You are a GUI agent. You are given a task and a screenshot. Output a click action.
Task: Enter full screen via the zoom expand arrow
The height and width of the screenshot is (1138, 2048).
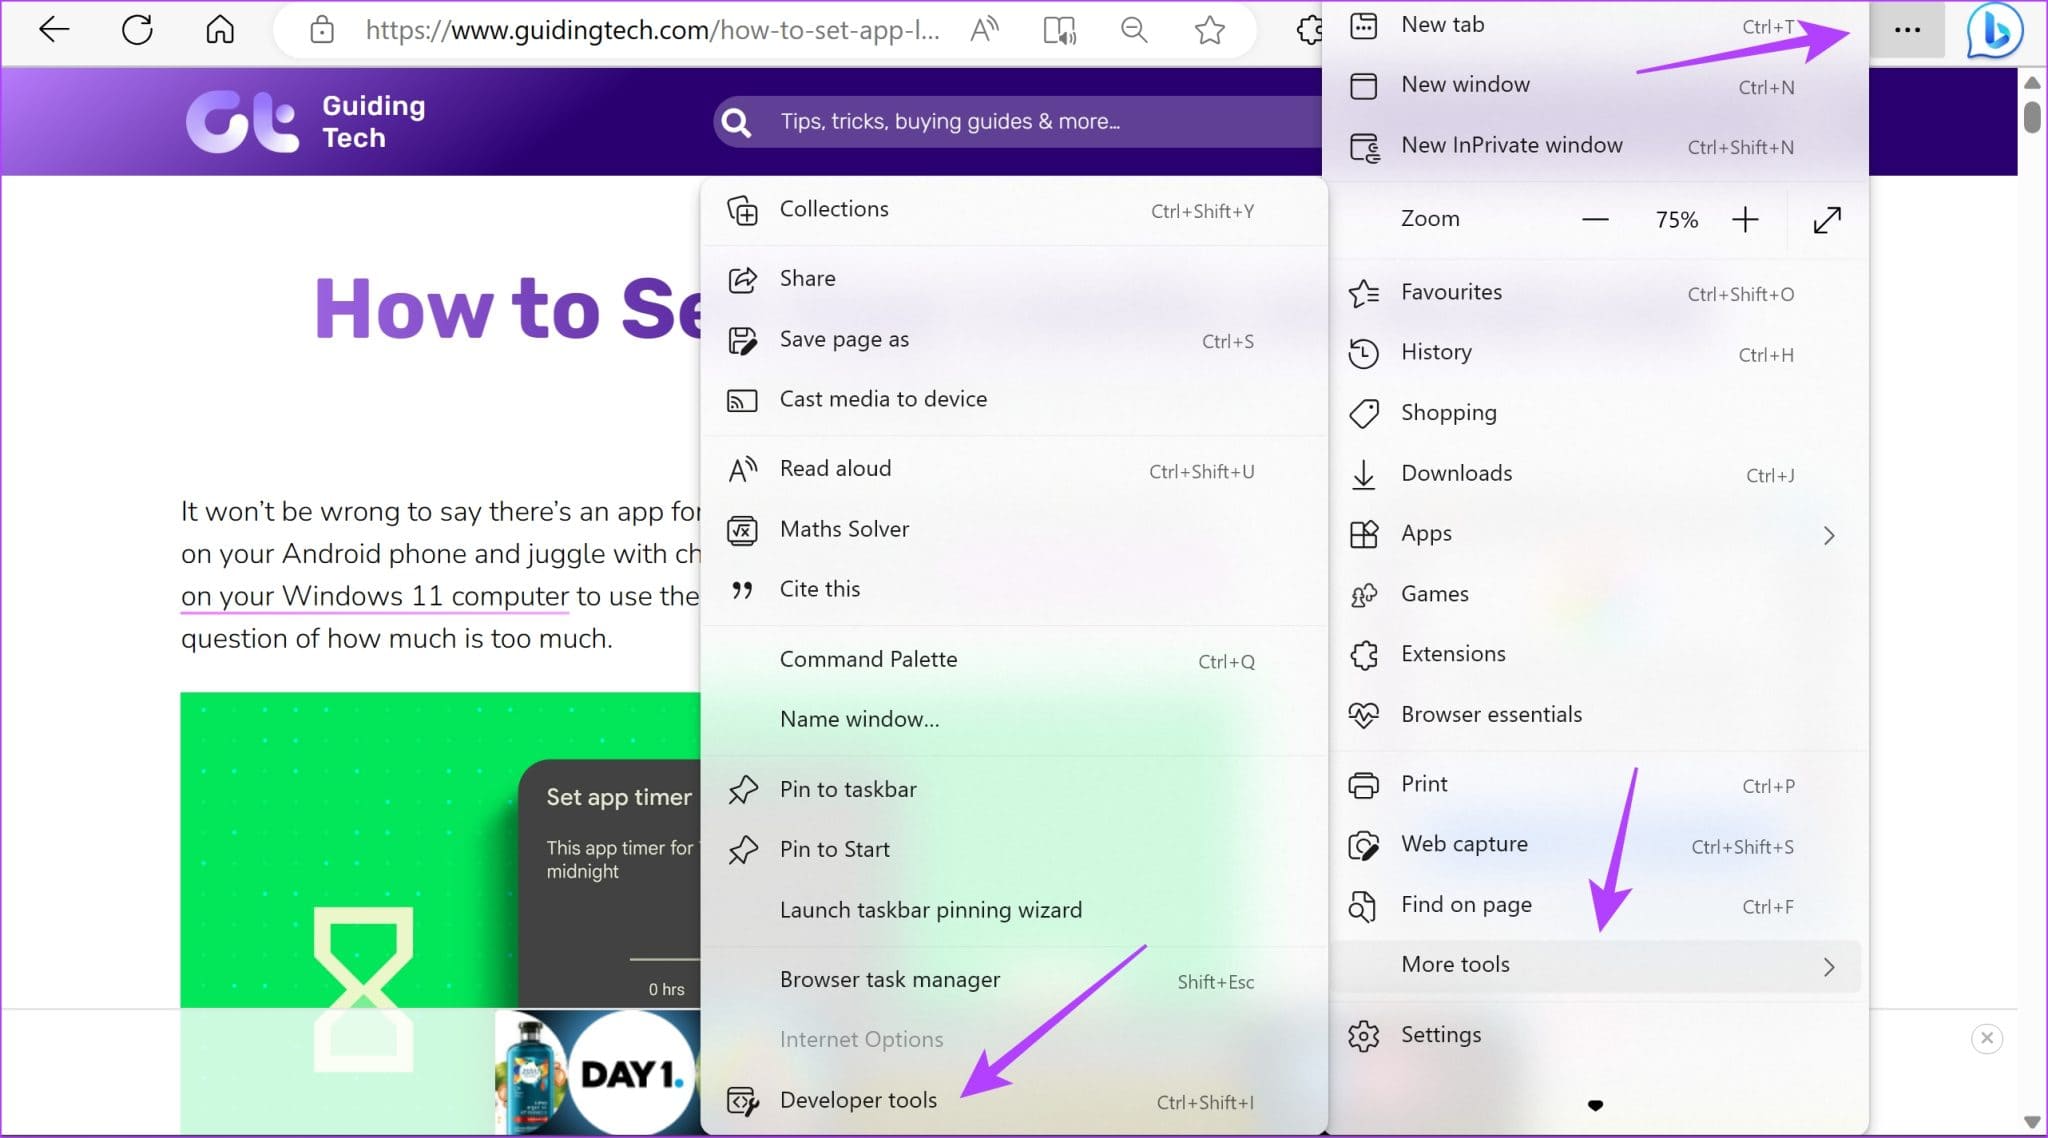(1826, 219)
